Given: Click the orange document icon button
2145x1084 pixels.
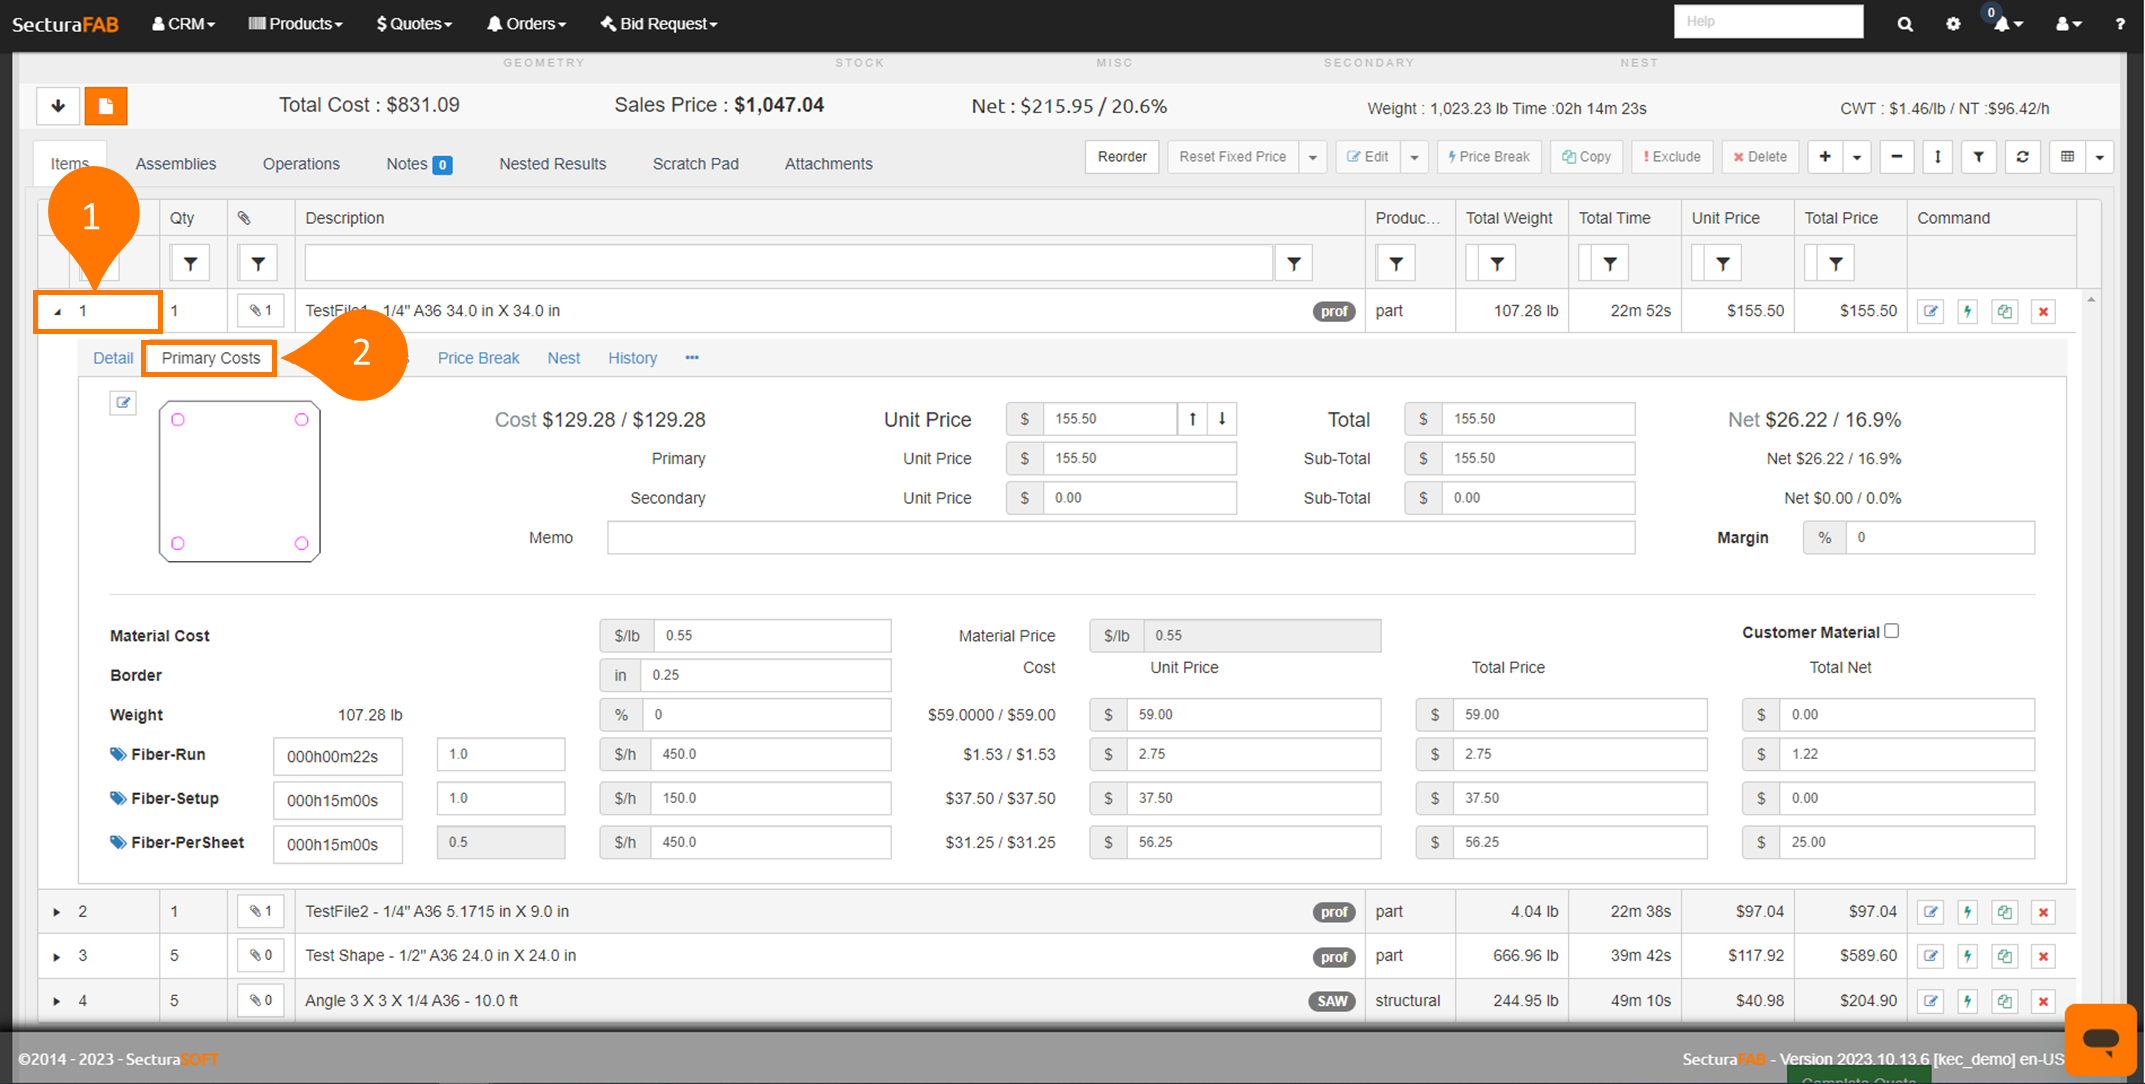Looking at the screenshot, I should (106, 106).
